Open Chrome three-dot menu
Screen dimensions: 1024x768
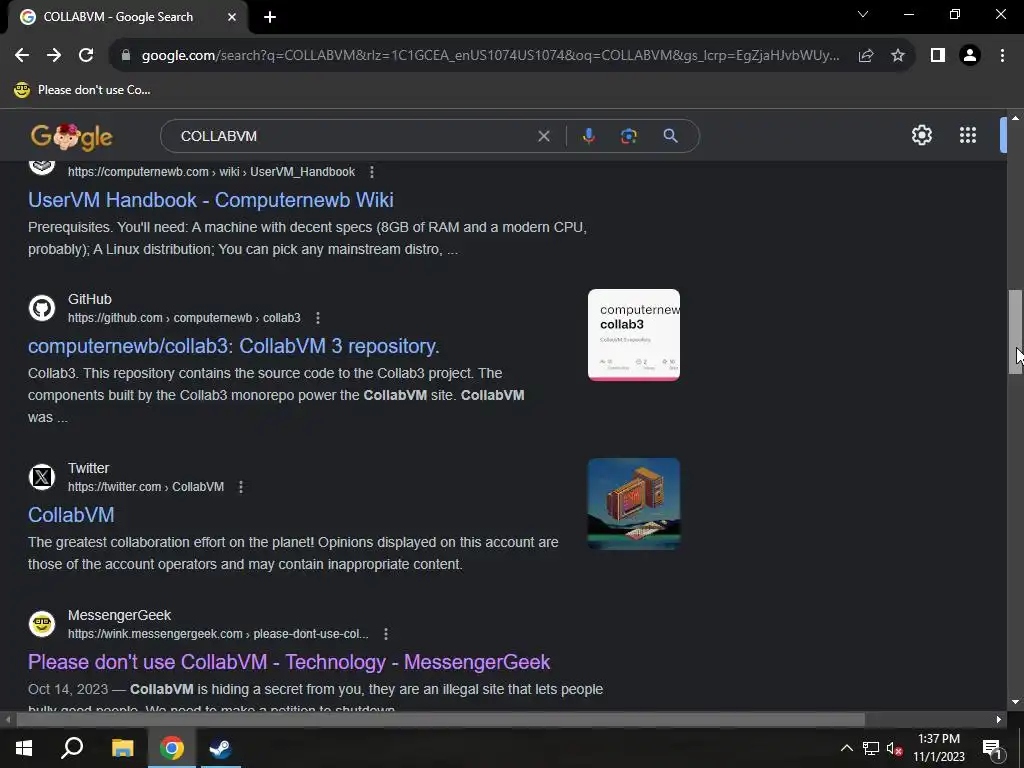(1002, 56)
